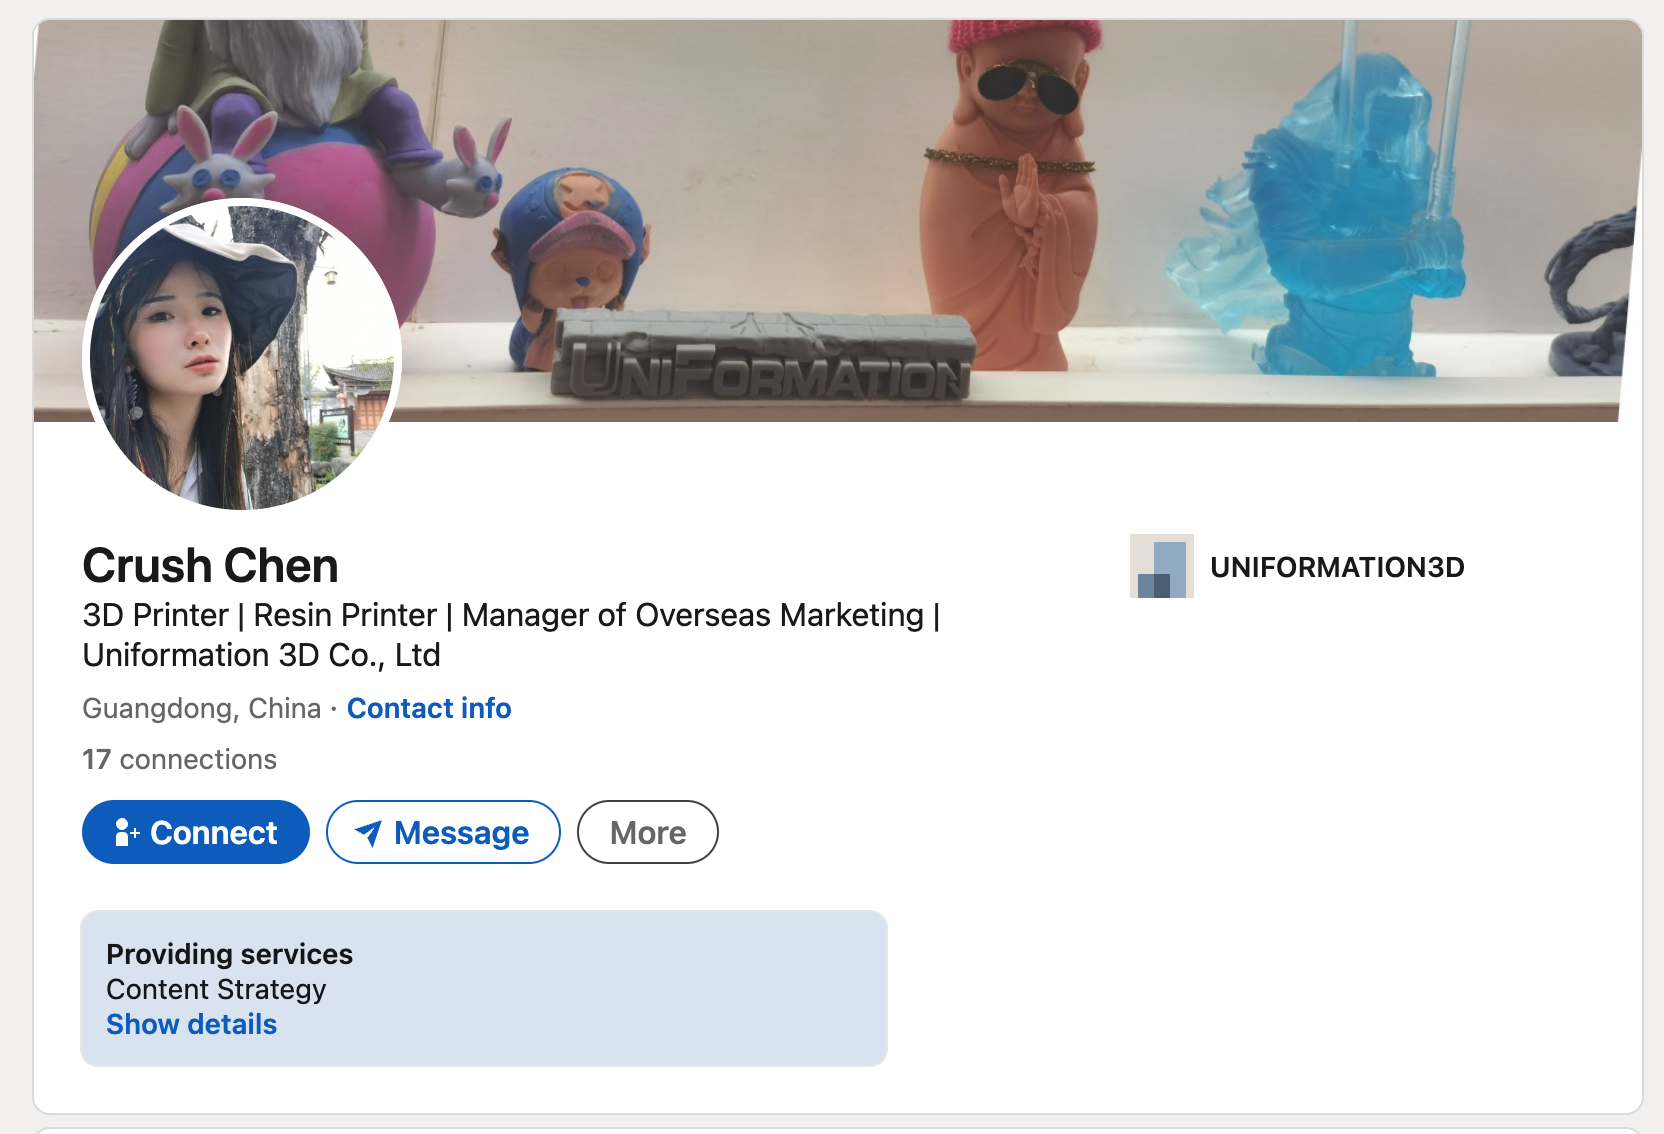Screen dimensions: 1664x1134
Task: Open Crush Chen's profile photo
Action: tap(242, 355)
